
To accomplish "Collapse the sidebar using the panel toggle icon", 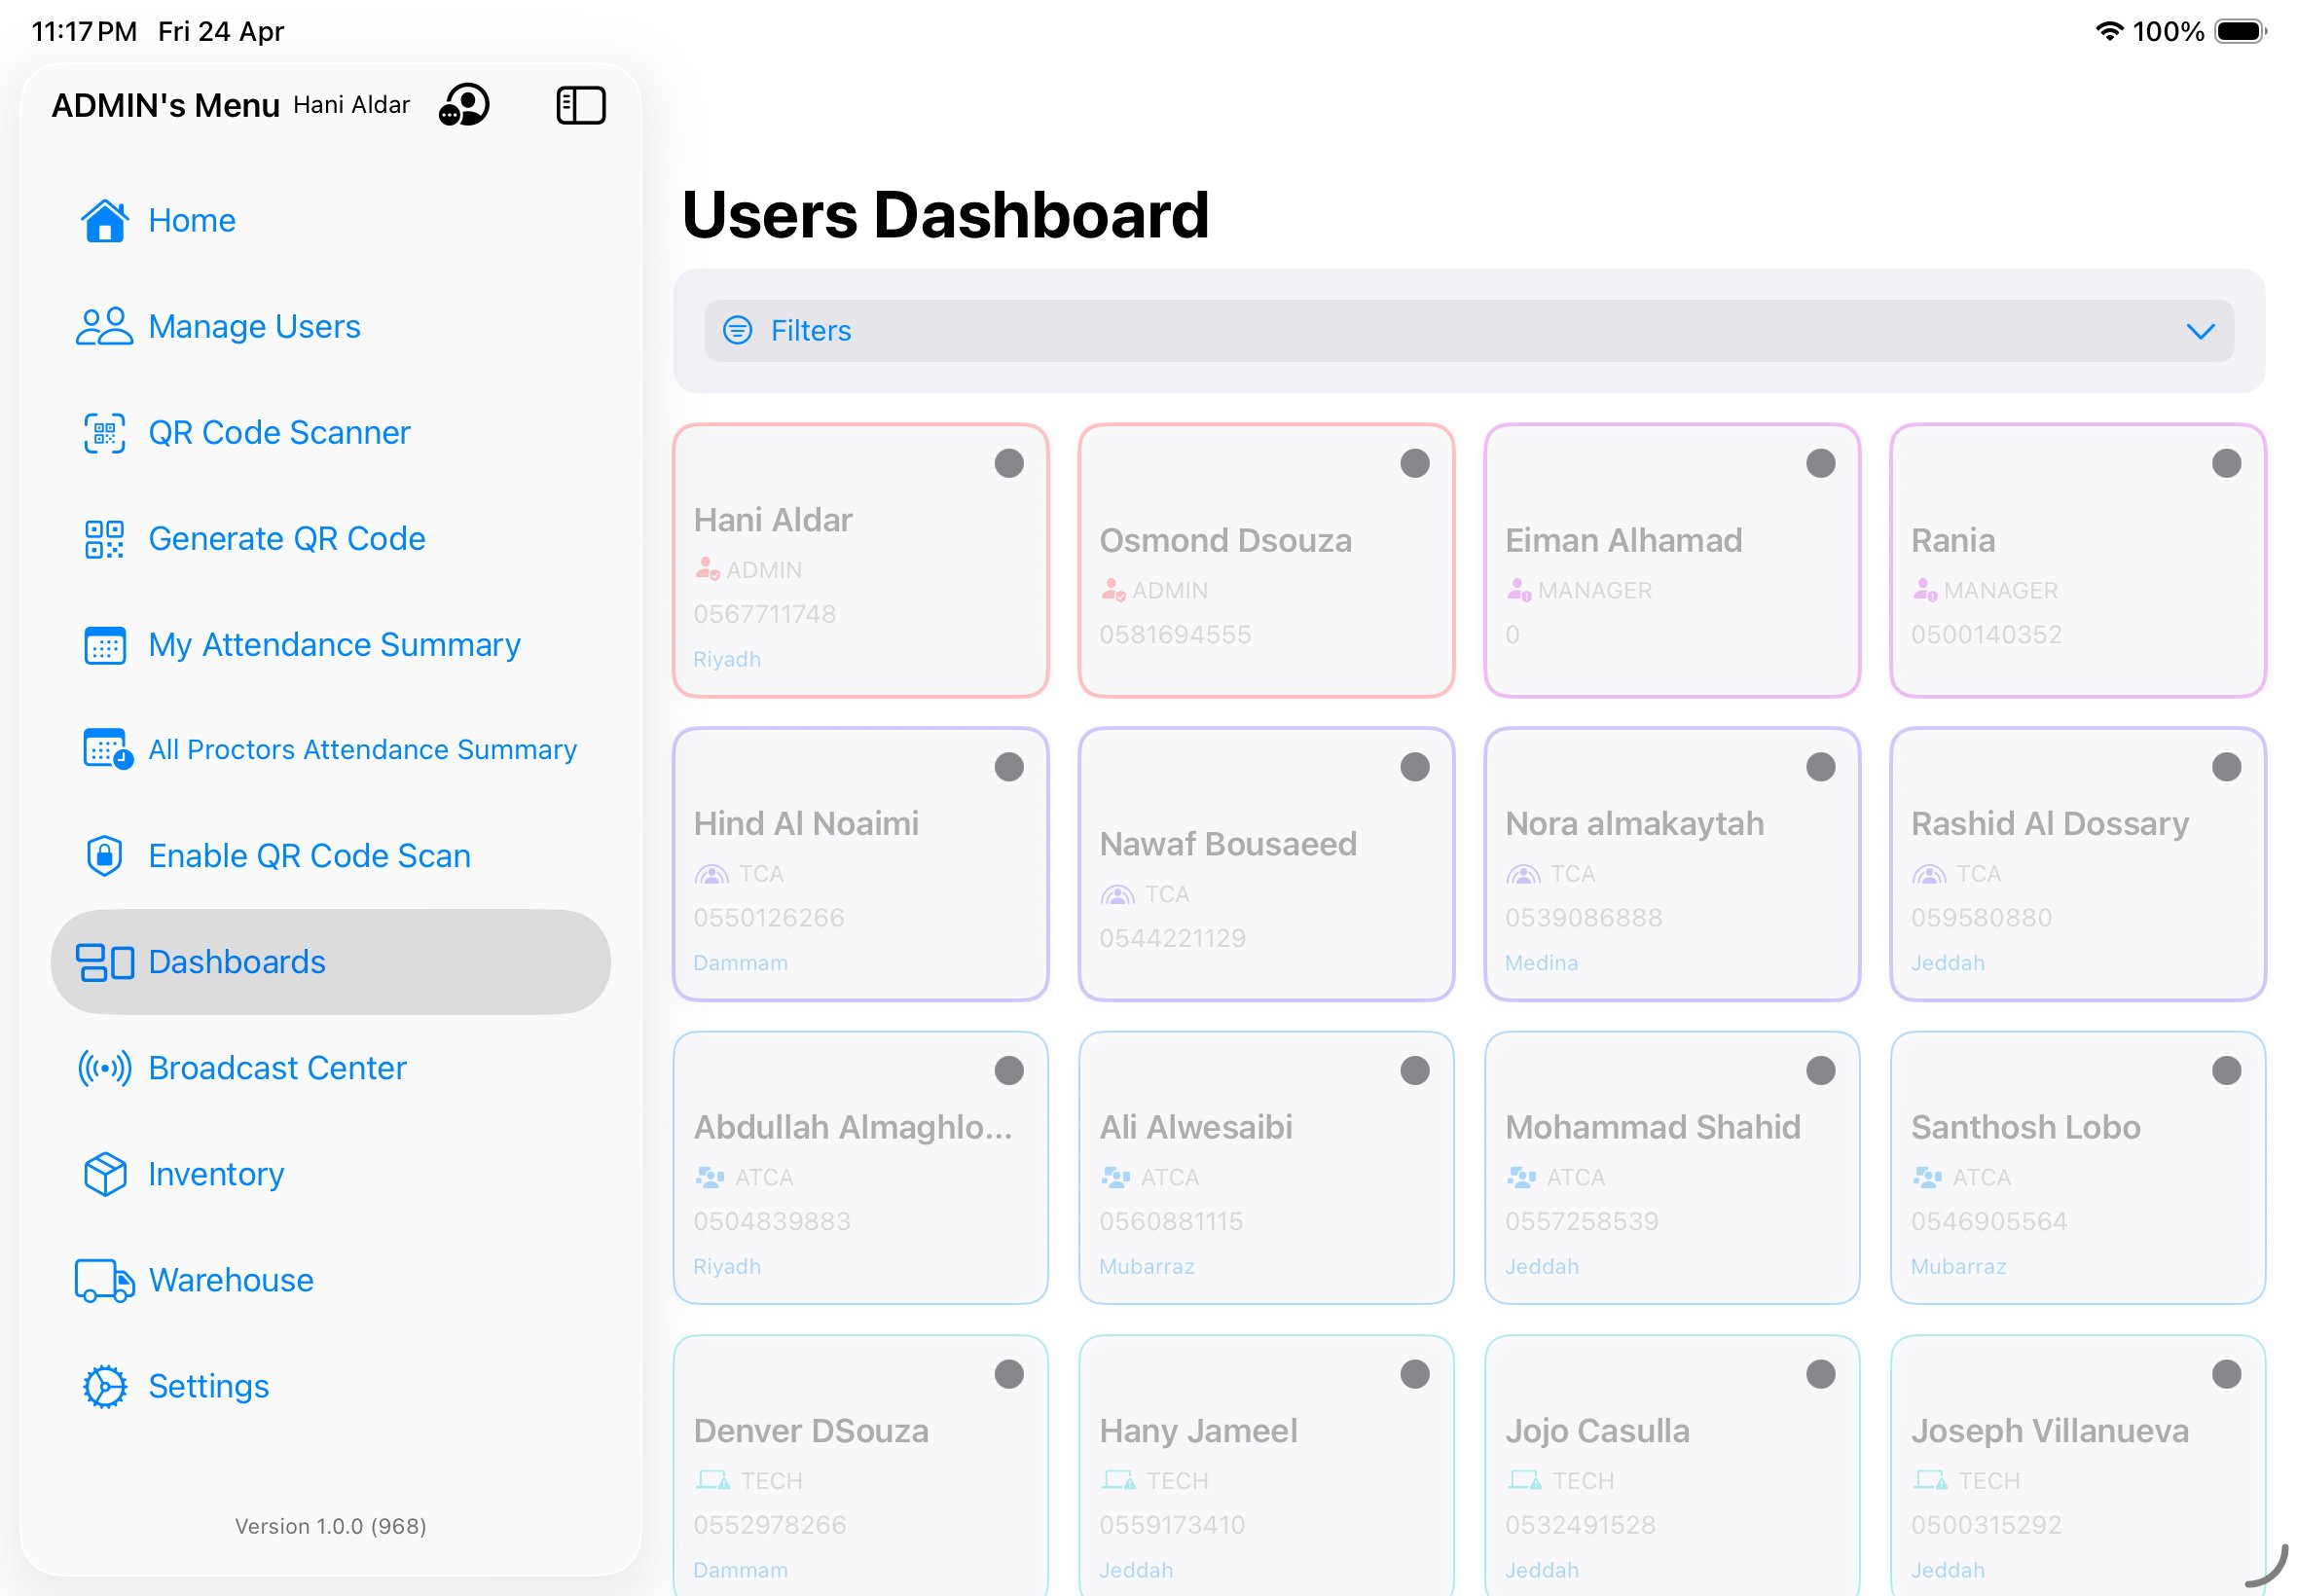I will pyautogui.click(x=581, y=104).
